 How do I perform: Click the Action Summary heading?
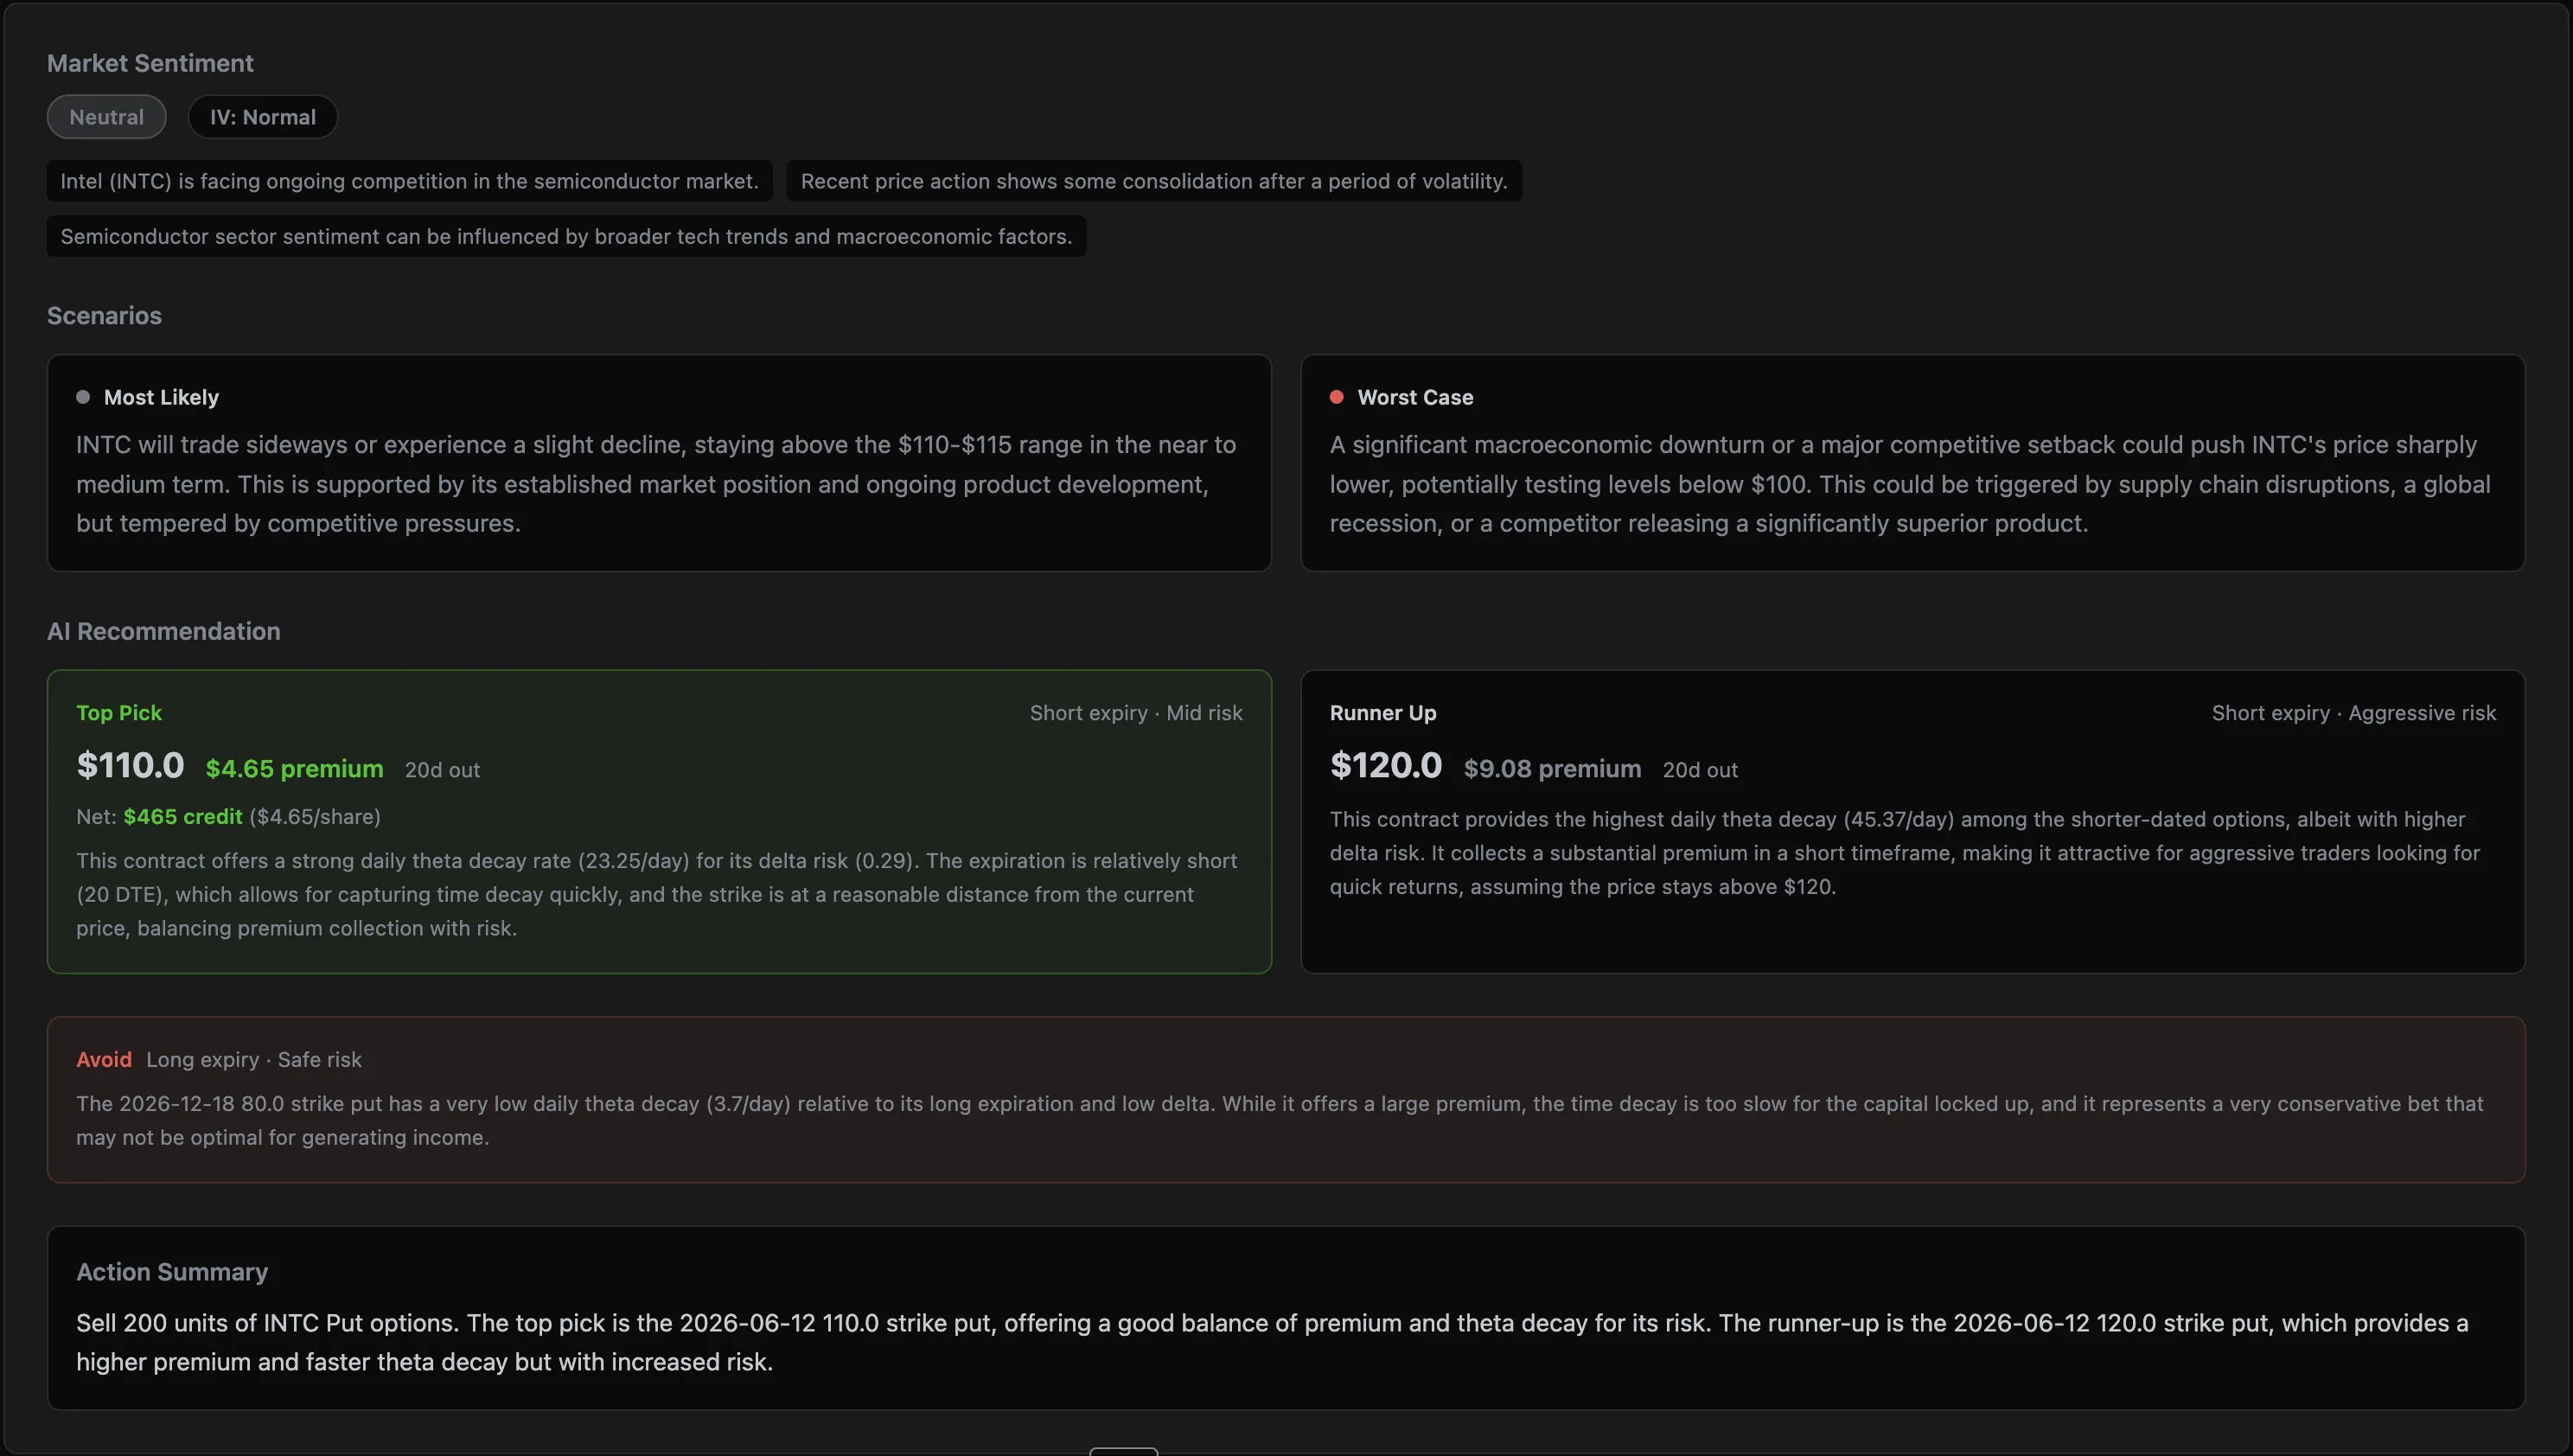172,1272
